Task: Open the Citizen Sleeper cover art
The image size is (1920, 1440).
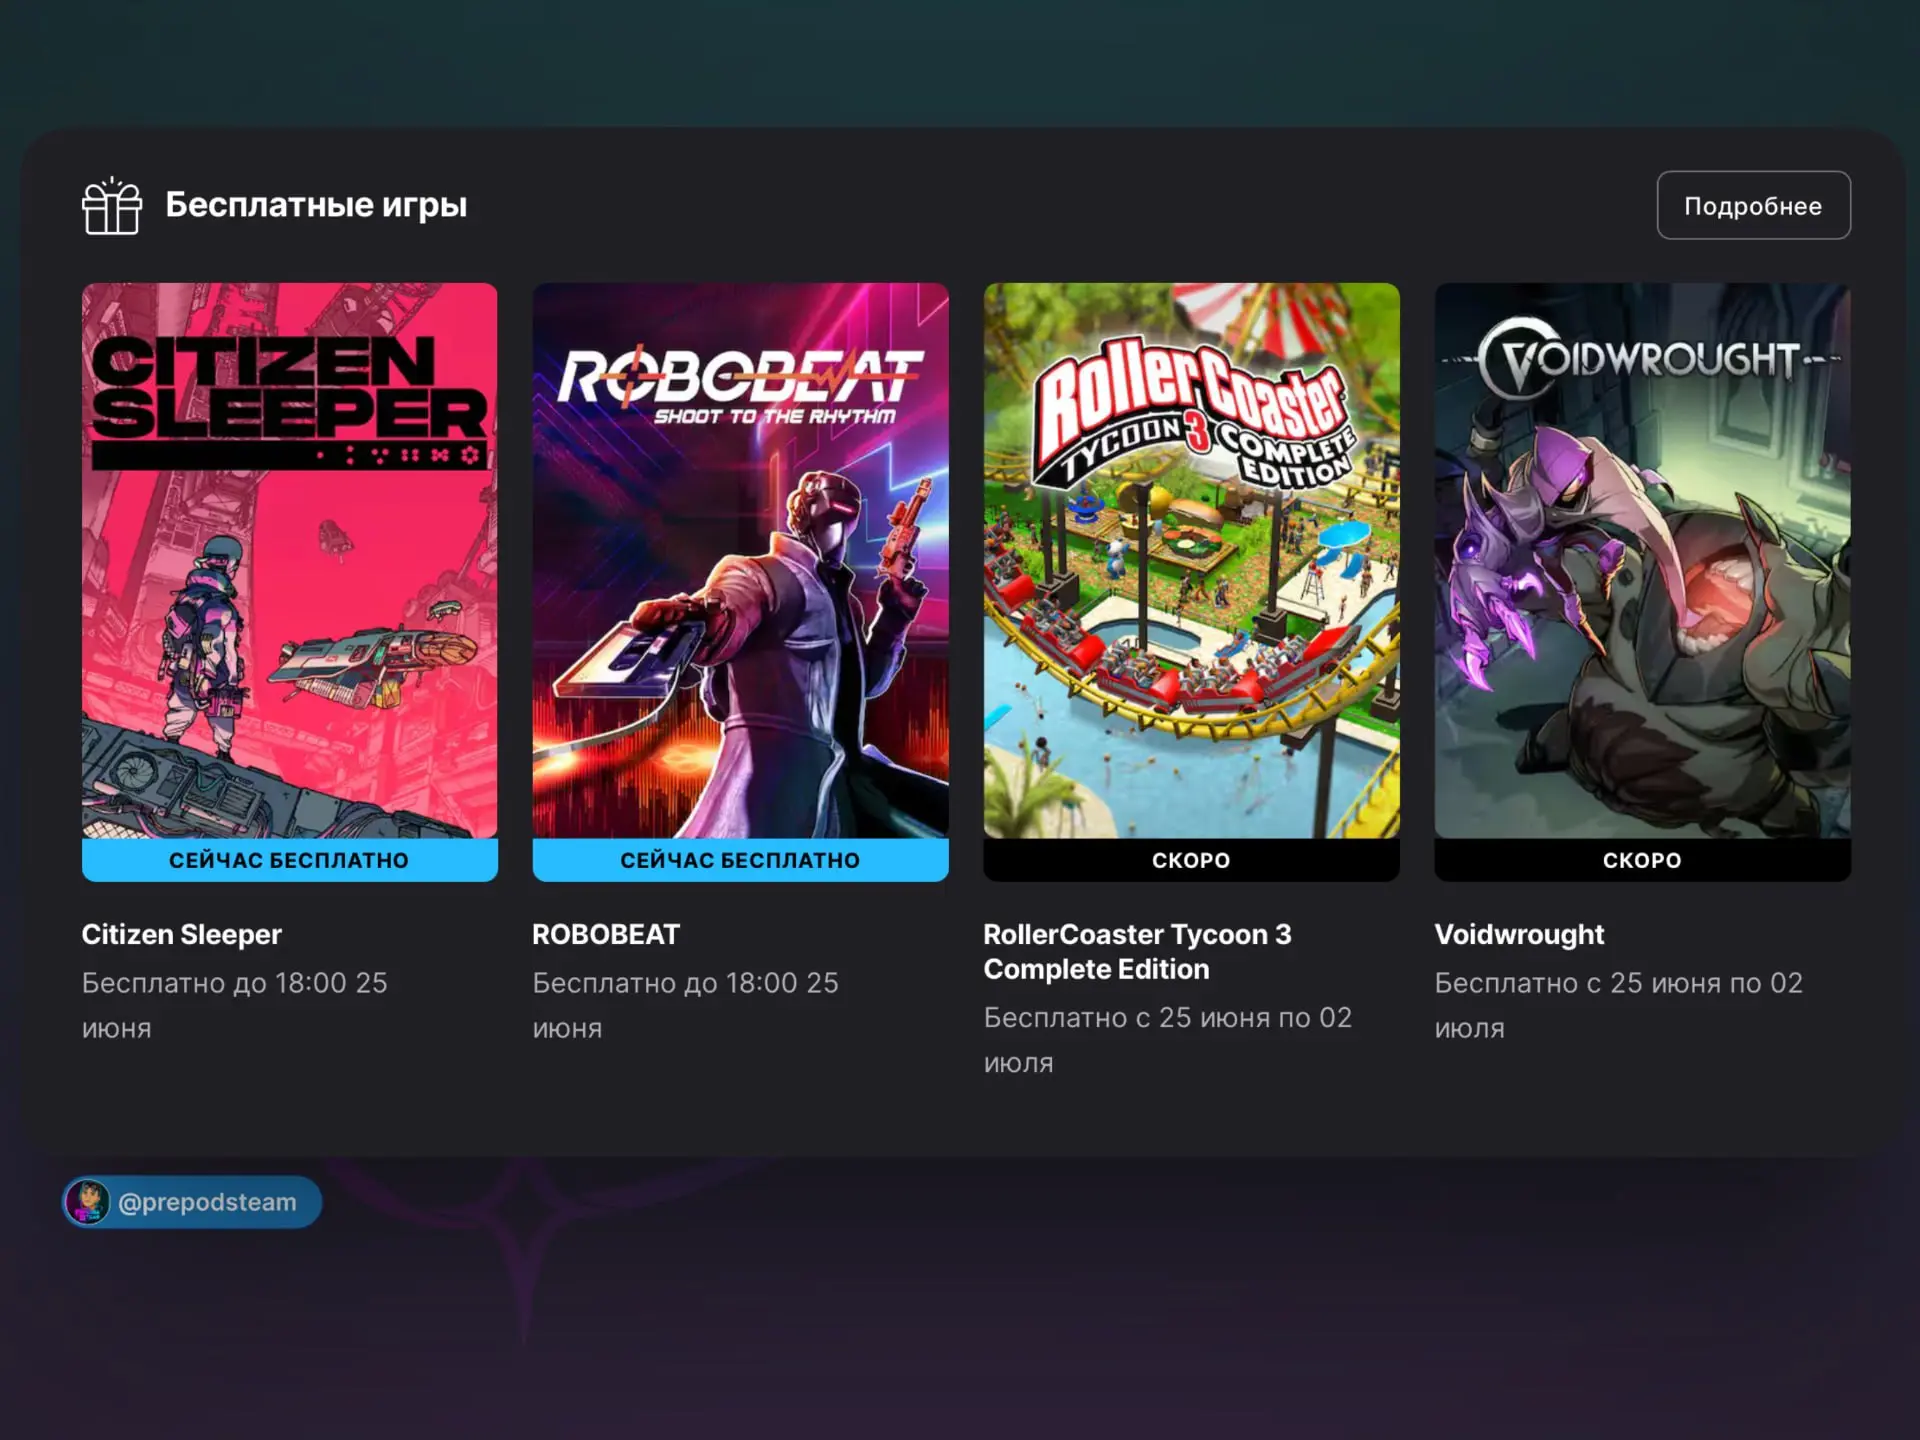Action: (289, 560)
